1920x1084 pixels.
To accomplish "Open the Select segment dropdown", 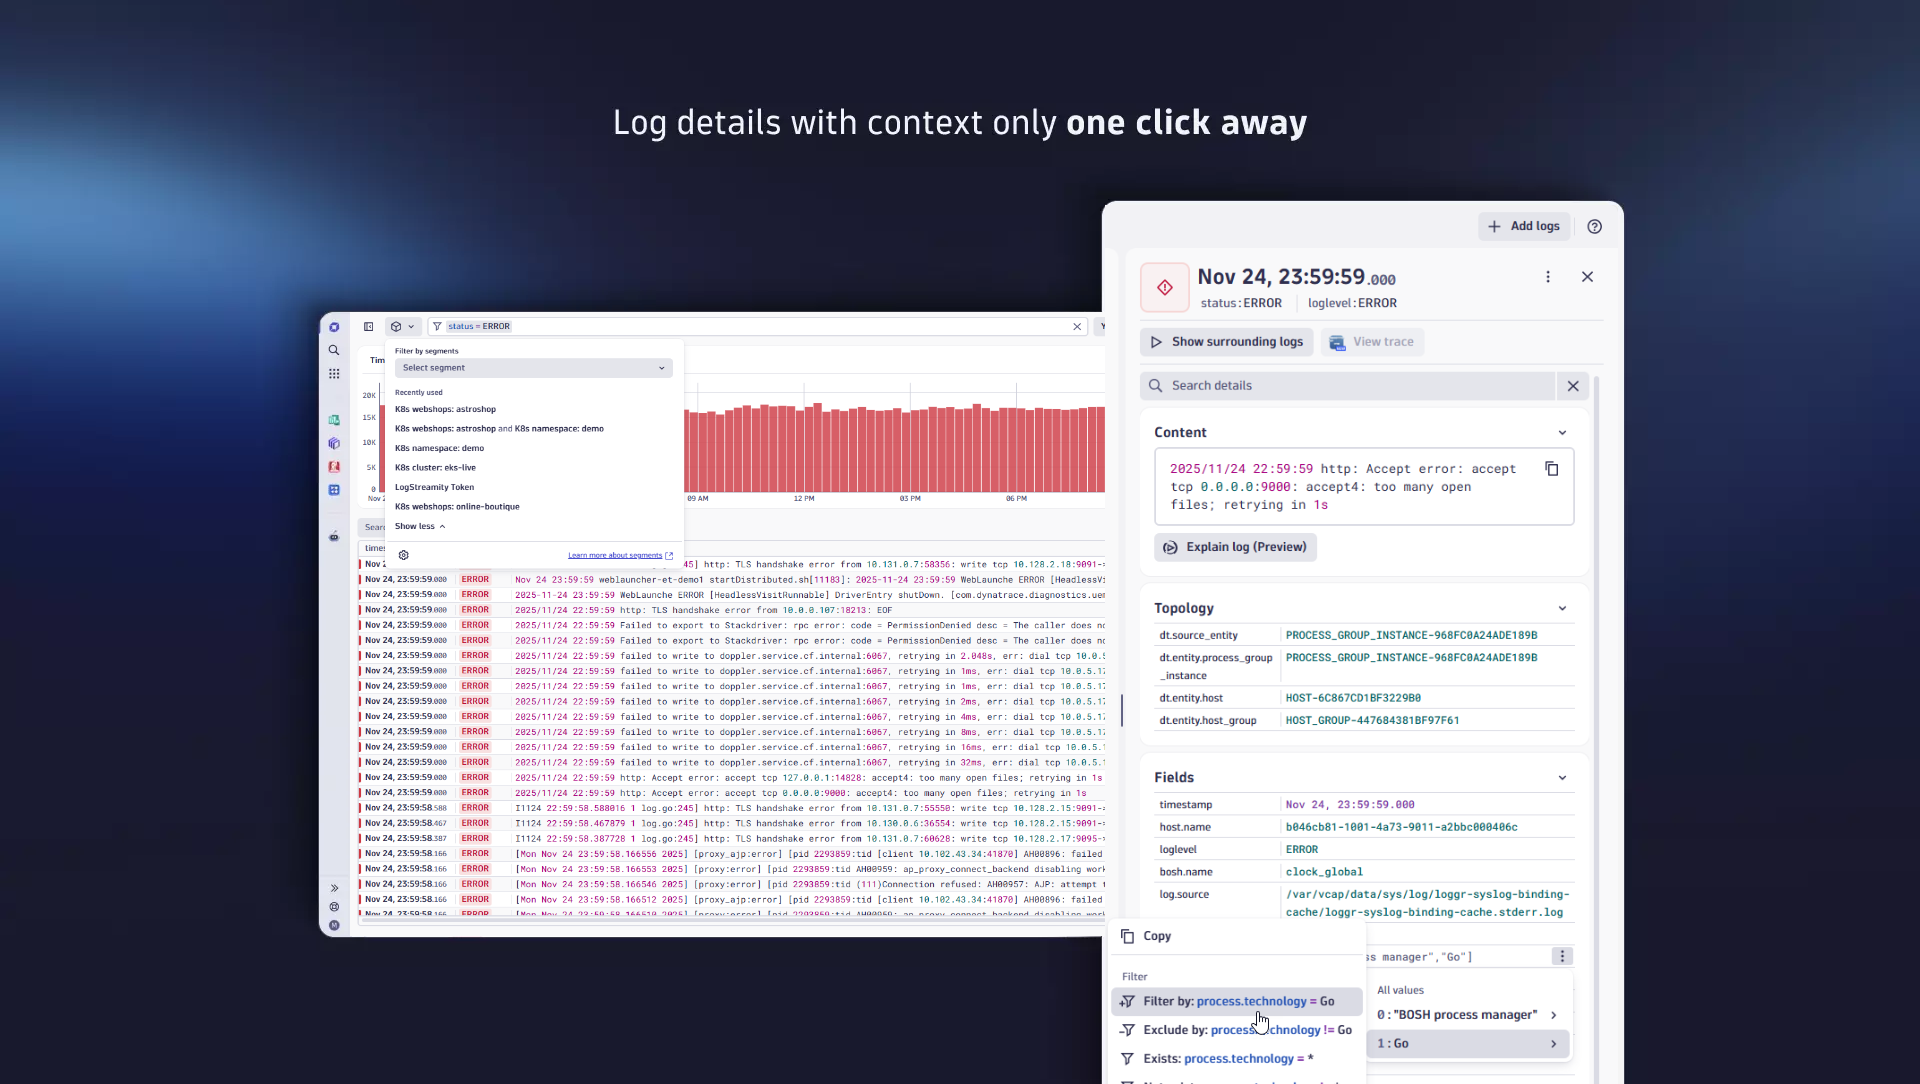I will (x=531, y=367).
